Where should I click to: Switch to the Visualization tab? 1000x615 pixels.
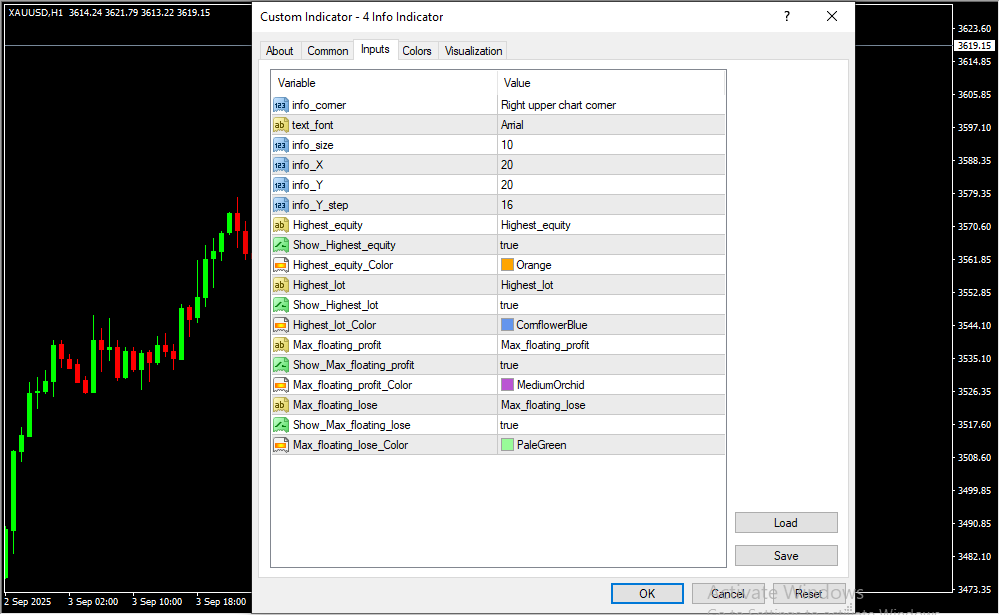(474, 51)
